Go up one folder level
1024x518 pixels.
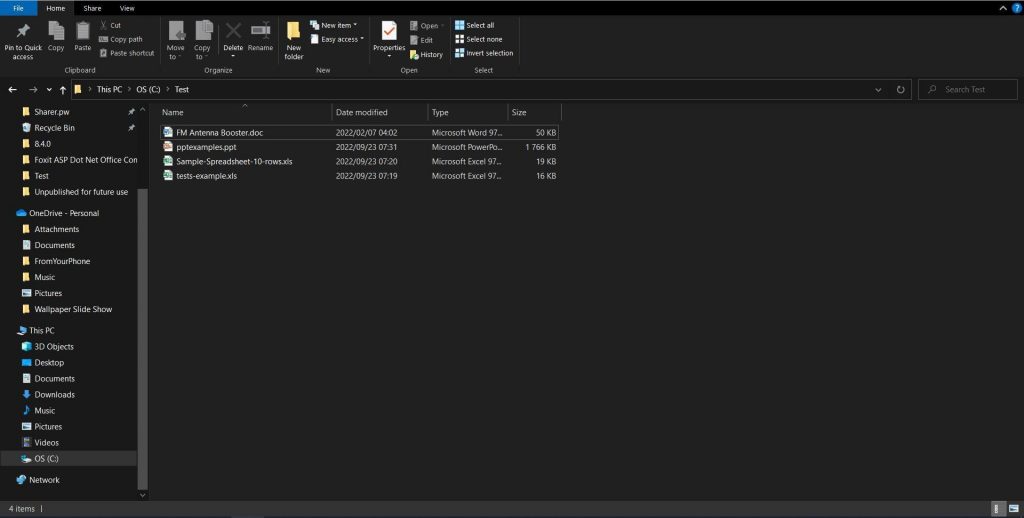(63, 89)
